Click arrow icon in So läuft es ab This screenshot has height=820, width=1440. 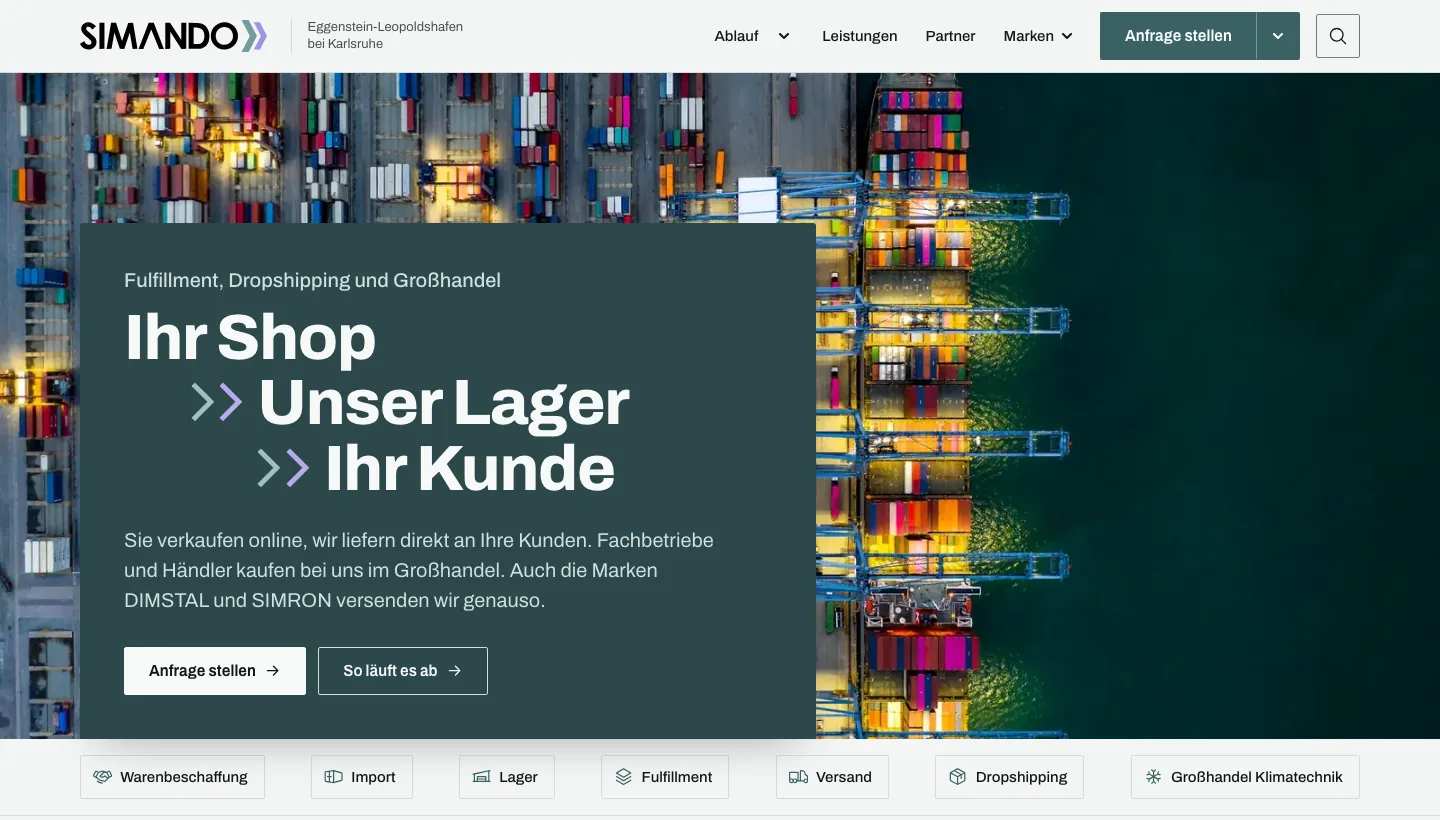pyautogui.click(x=454, y=671)
